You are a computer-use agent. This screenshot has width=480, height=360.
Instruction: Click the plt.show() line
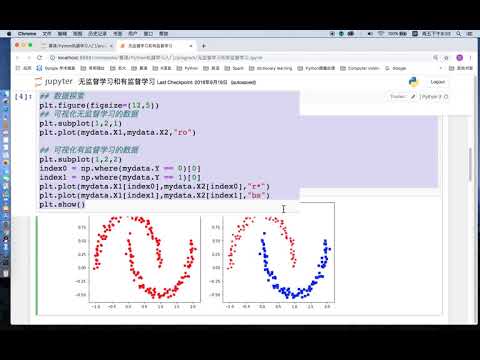click(x=62, y=204)
